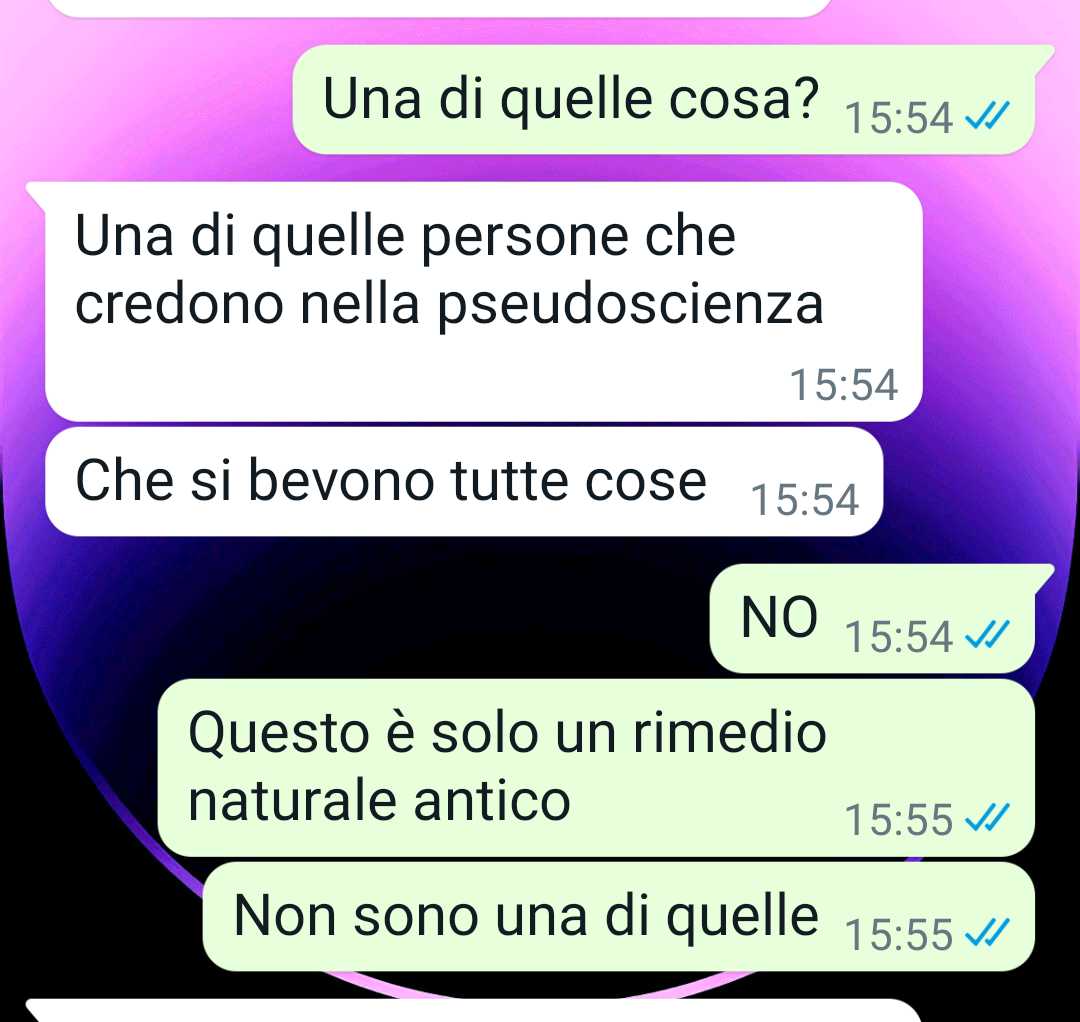Screen dimensions: 1080x1022
Task: Select 'Questo è solo un rimedio naturale antico' bubble
Action: pos(596,768)
